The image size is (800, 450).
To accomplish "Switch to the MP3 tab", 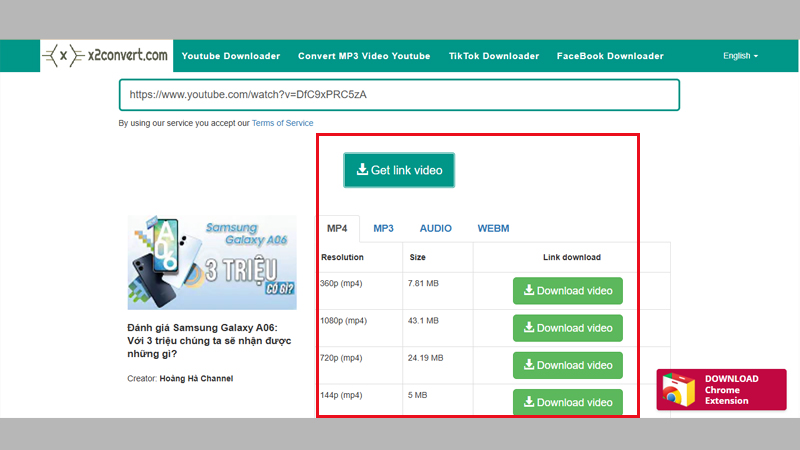I will tap(383, 228).
